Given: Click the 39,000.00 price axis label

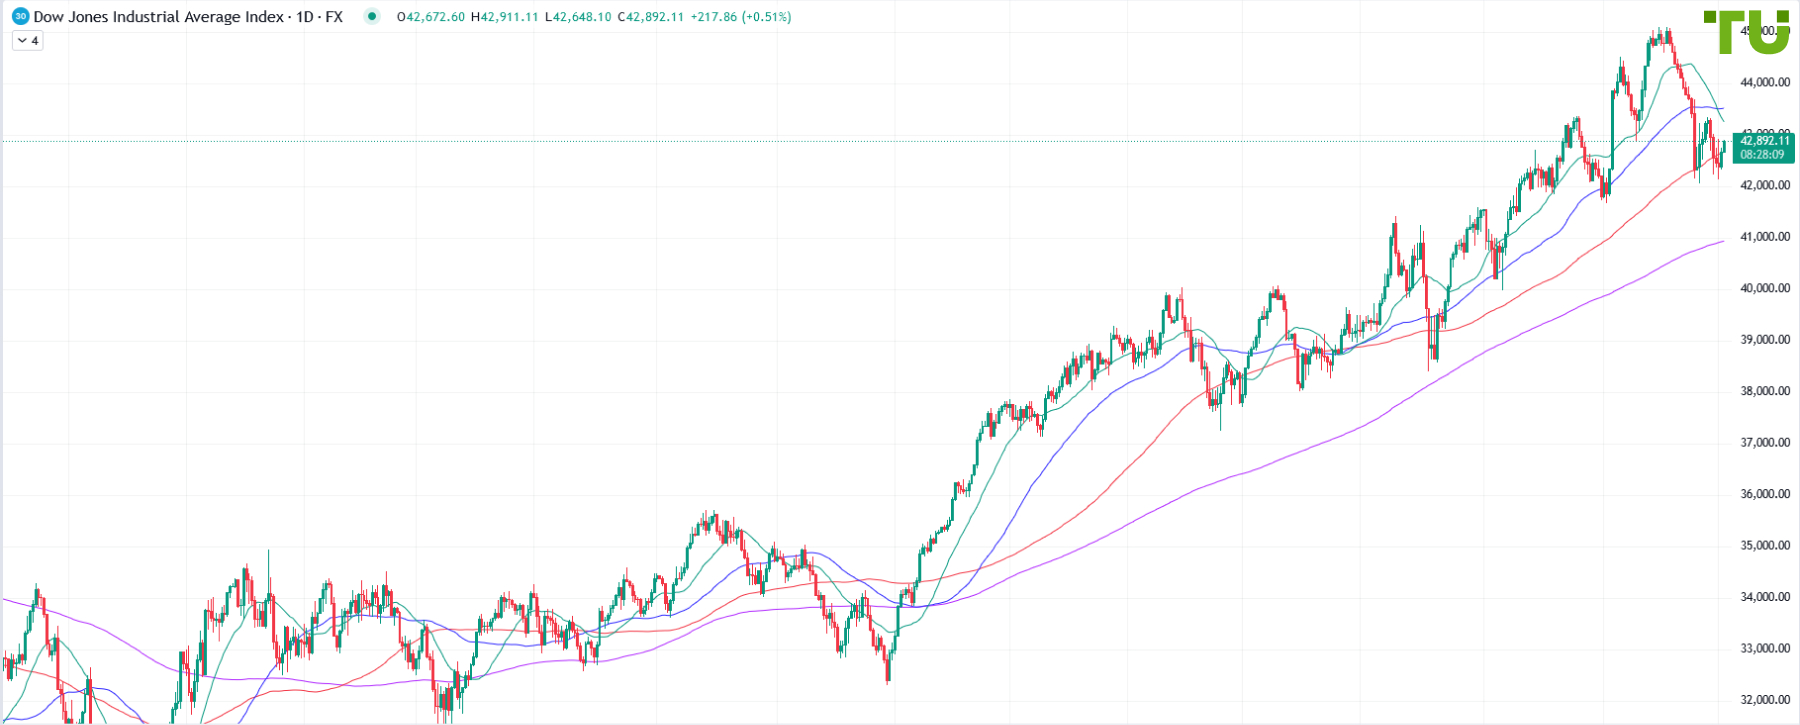Looking at the screenshot, I should (1765, 340).
